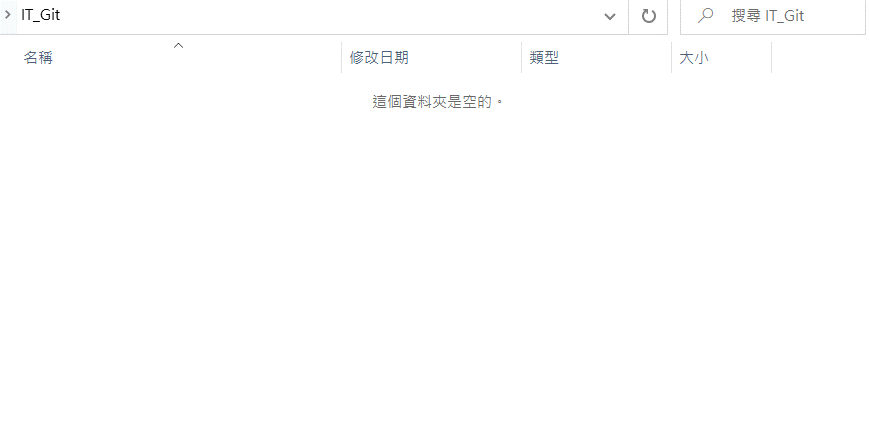Click blank address bar area after IT_Git
The image size is (870, 430).
(327, 16)
